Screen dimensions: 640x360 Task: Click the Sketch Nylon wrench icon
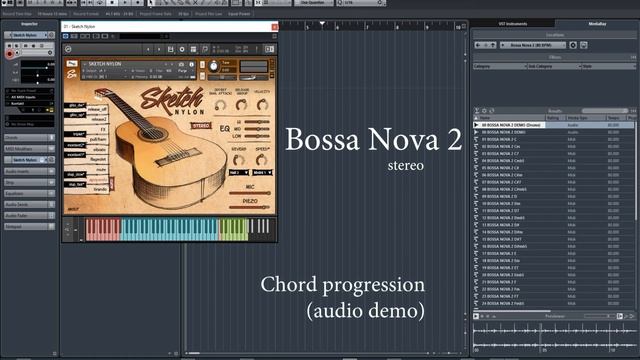point(71,64)
